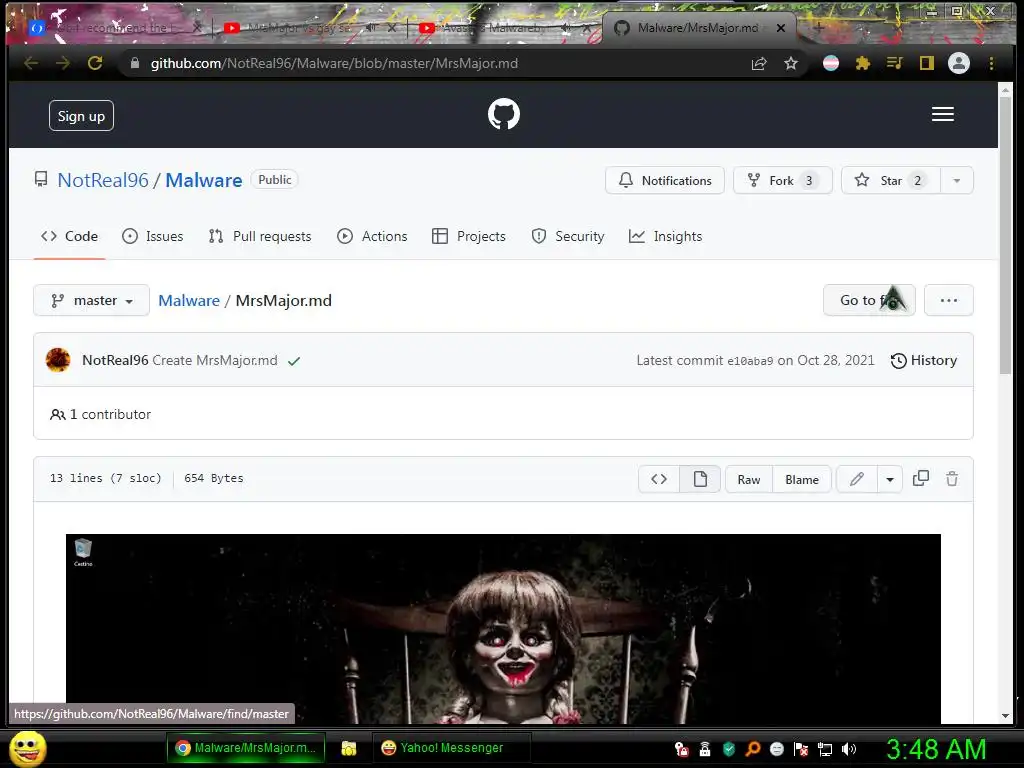Click the volume speaker tray icon

click(x=848, y=749)
